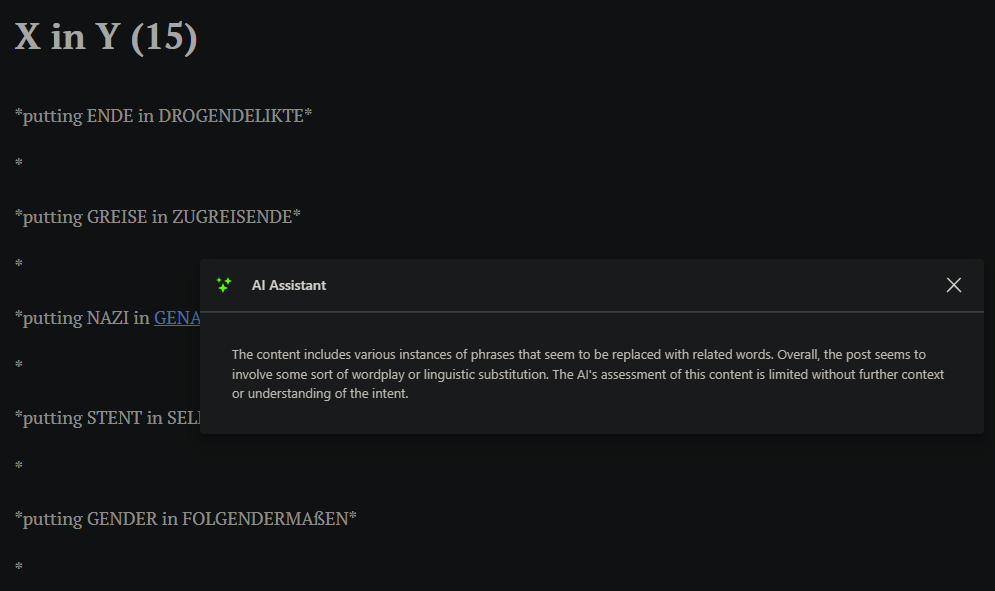Click the "X in Y (15)" heading

pyautogui.click(x=106, y=37)
